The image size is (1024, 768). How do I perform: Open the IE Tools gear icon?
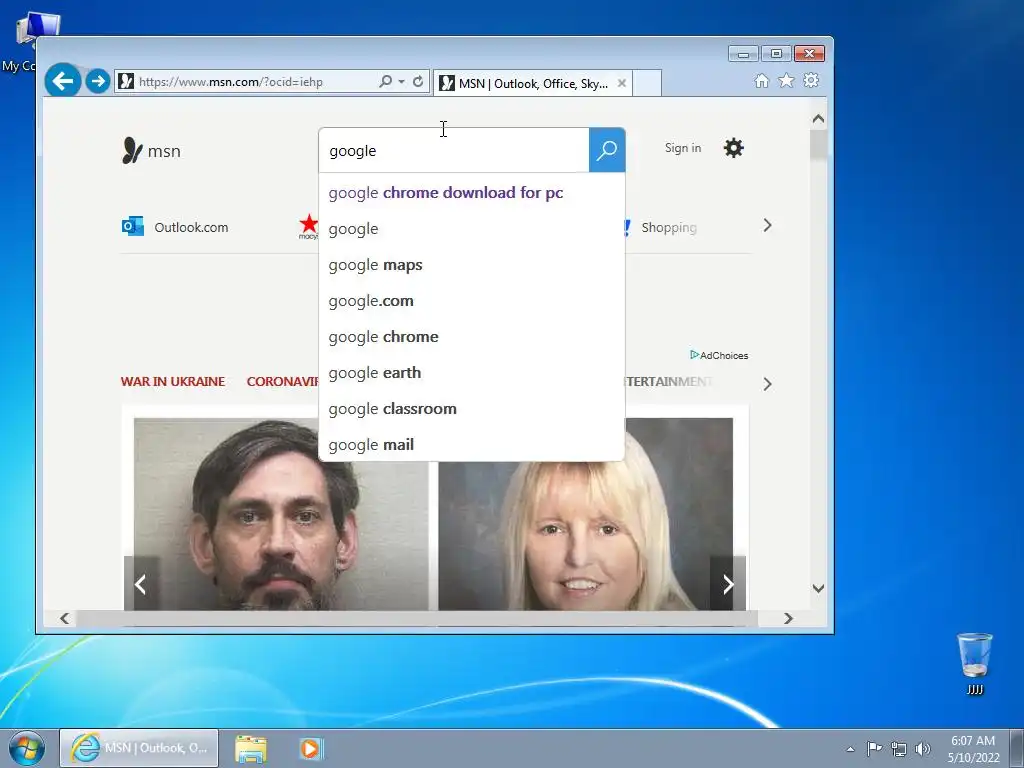pos(811,80)
